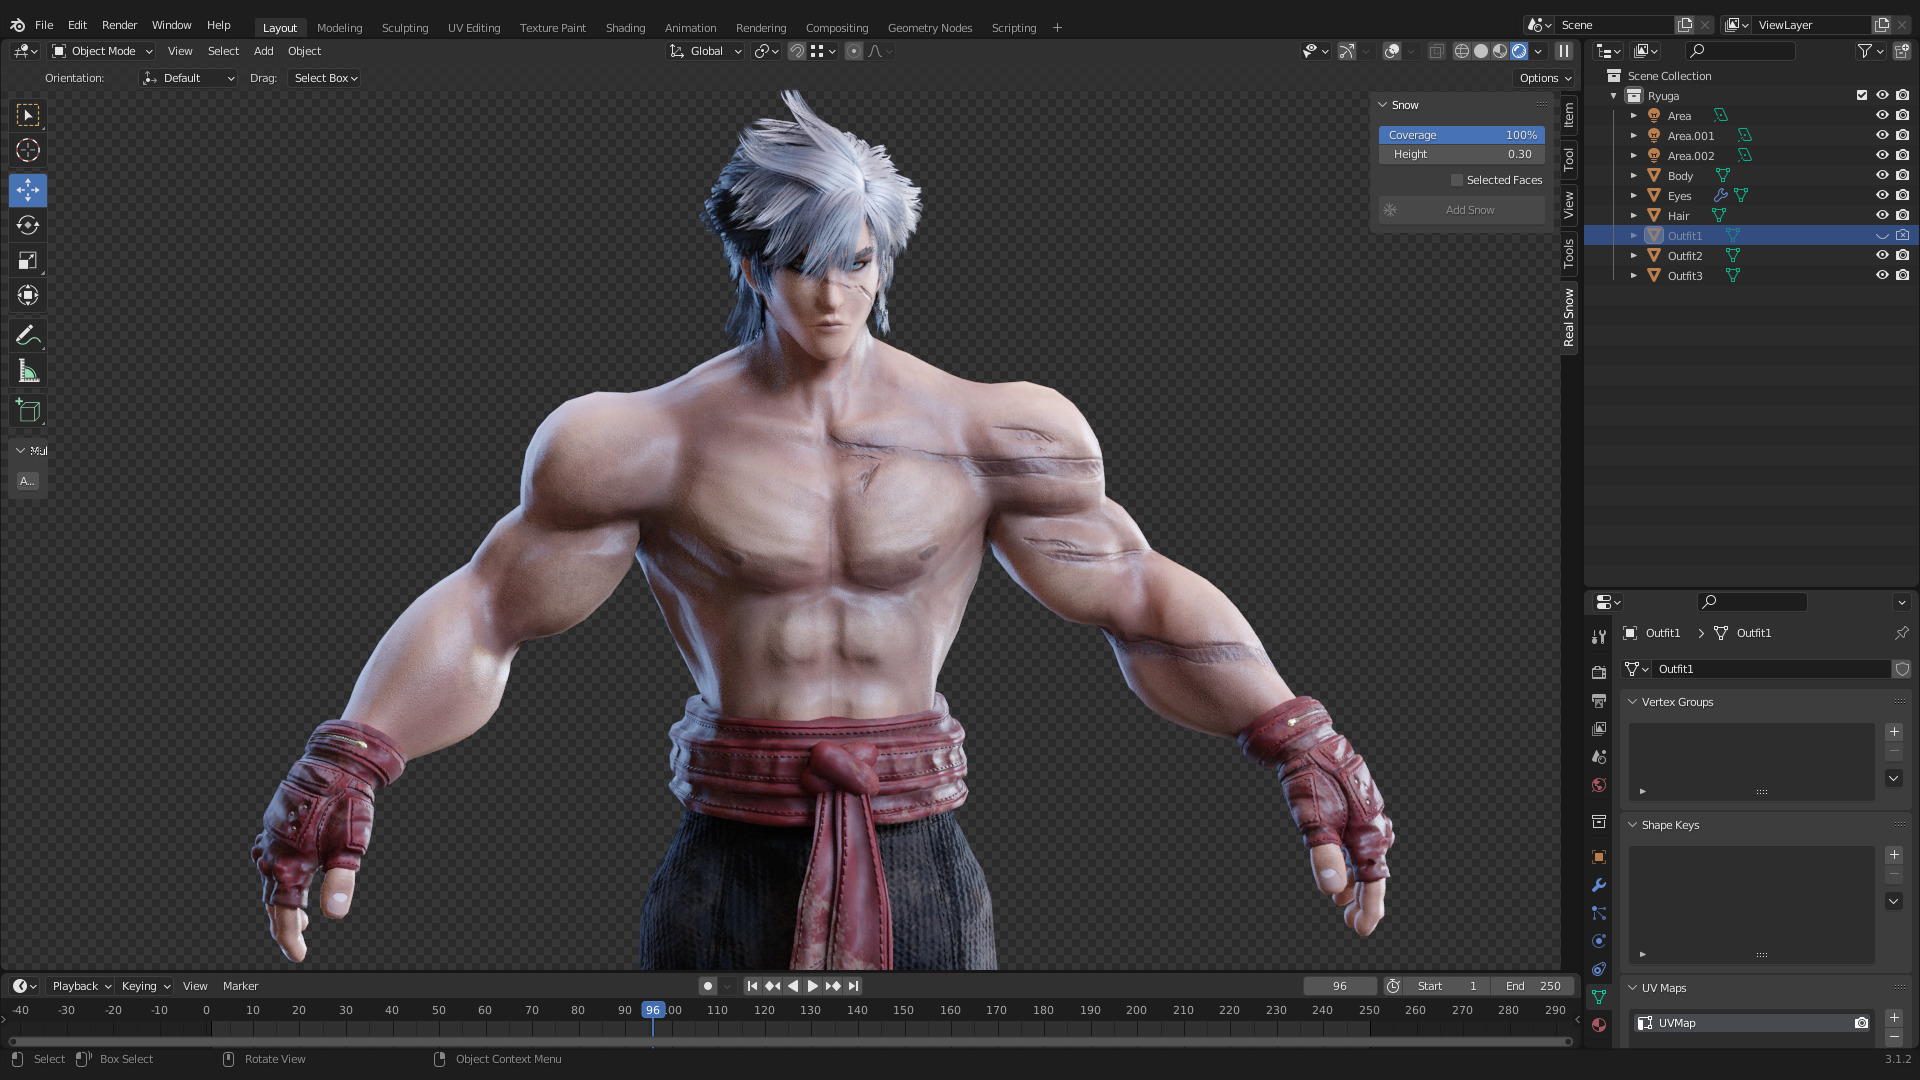Open the File menu
The height and width of the screenshot is (1080, 1920).
pos(44,25)
